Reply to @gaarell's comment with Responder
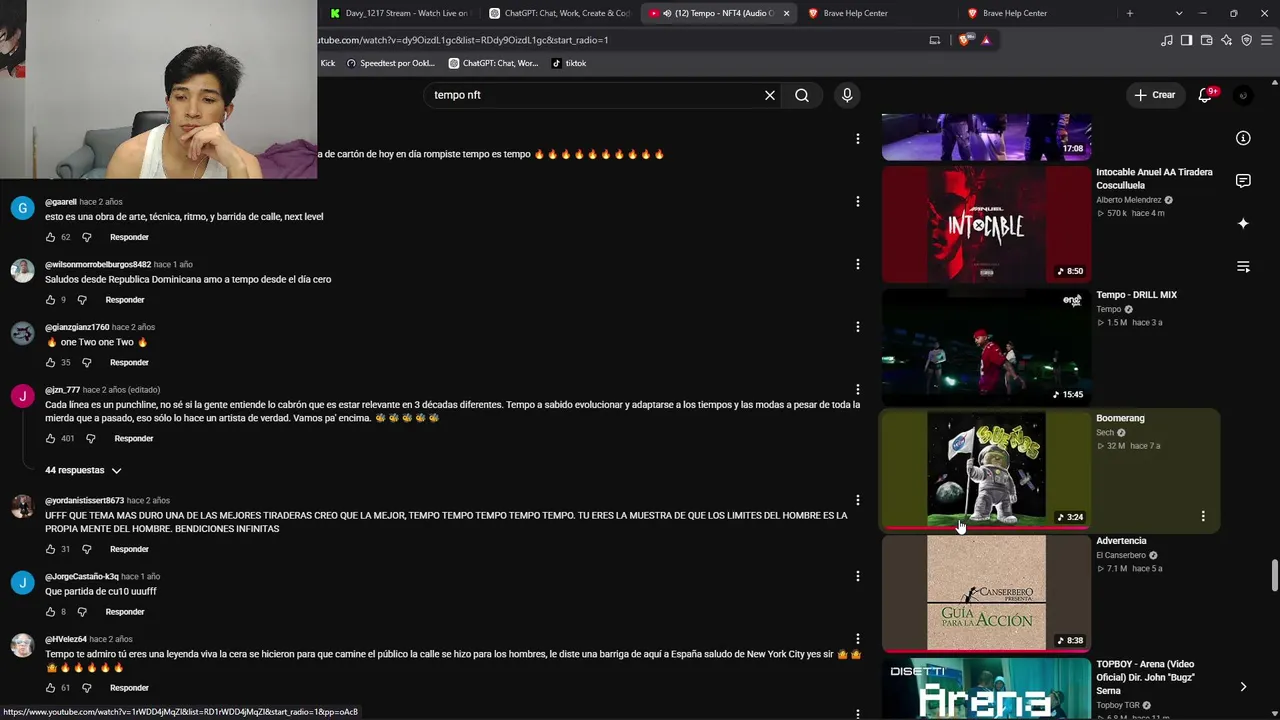Screen dimensions: 1280x720 click(x=129, y=237)
